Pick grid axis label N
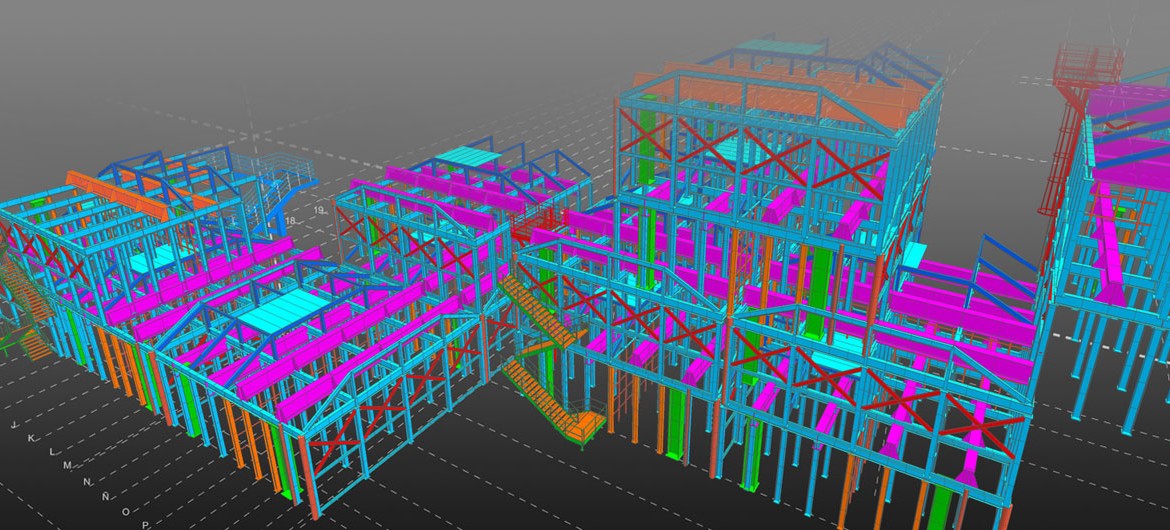Image resolution: width=1170 pixels, height=530 pixels. point(87,481)
